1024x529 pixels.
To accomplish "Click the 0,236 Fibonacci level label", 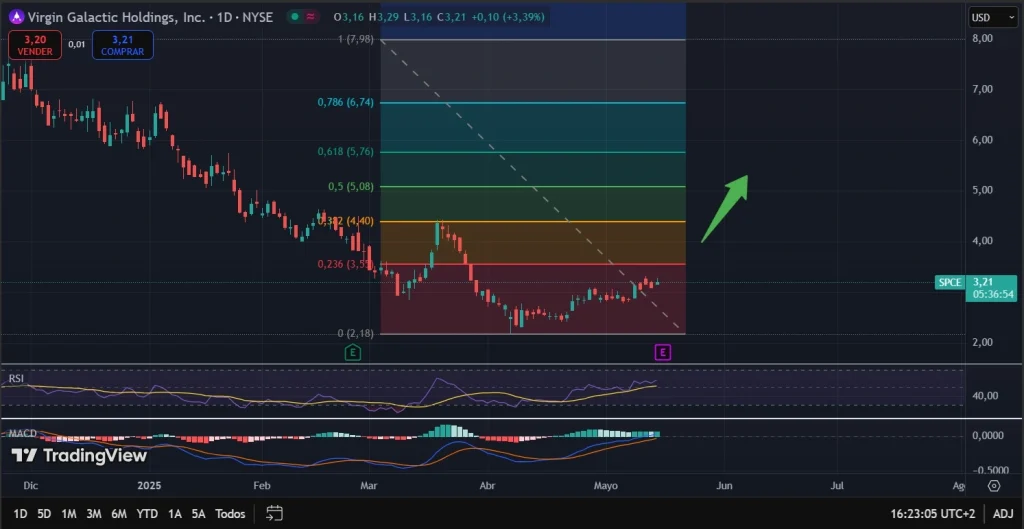I will (x=345, y=264).
